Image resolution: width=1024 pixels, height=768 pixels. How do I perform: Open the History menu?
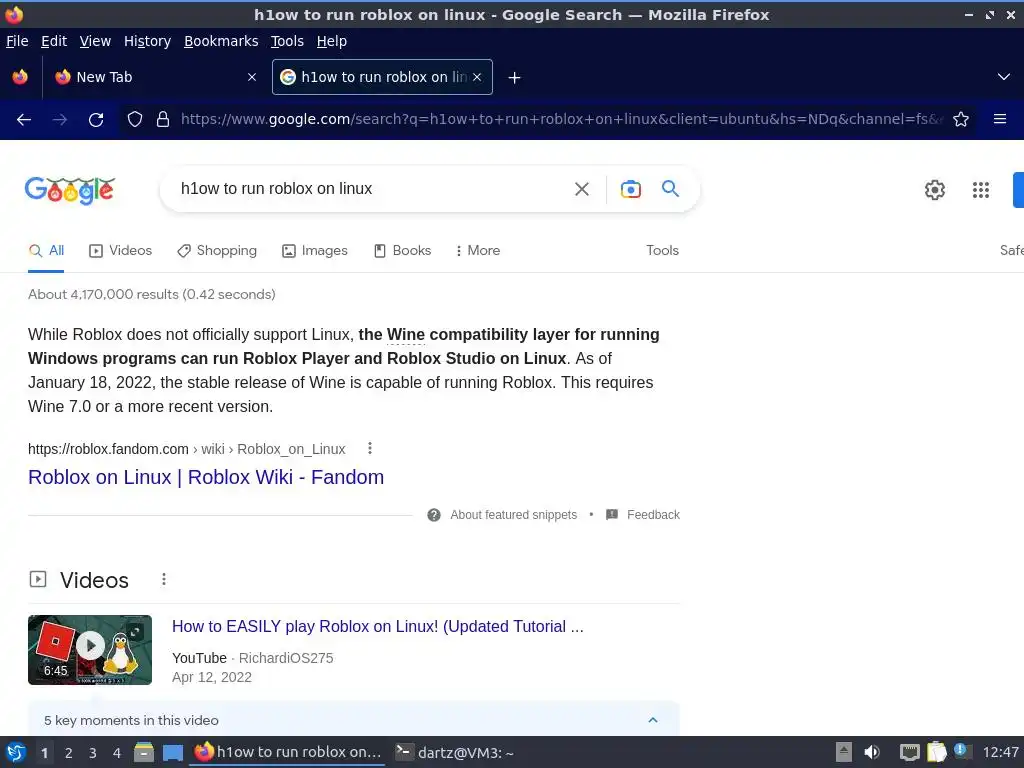pos(148,41)
